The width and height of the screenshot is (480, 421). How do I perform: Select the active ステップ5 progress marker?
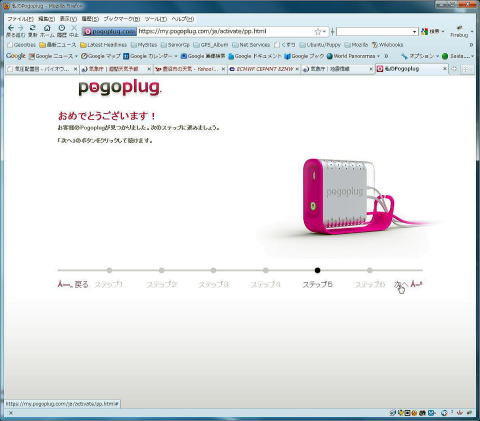pos(317,270)
